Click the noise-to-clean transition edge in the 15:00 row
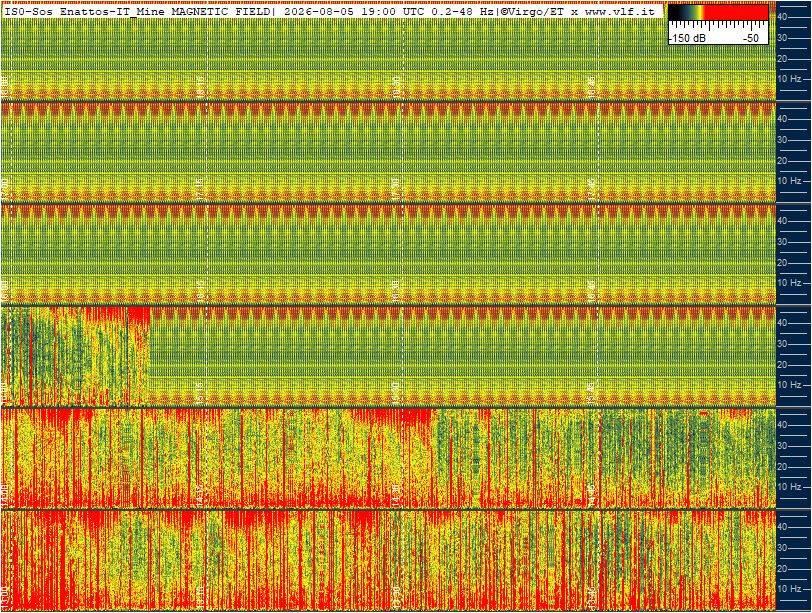This screenshot has width=812, height=613. (x=150, y=356)
